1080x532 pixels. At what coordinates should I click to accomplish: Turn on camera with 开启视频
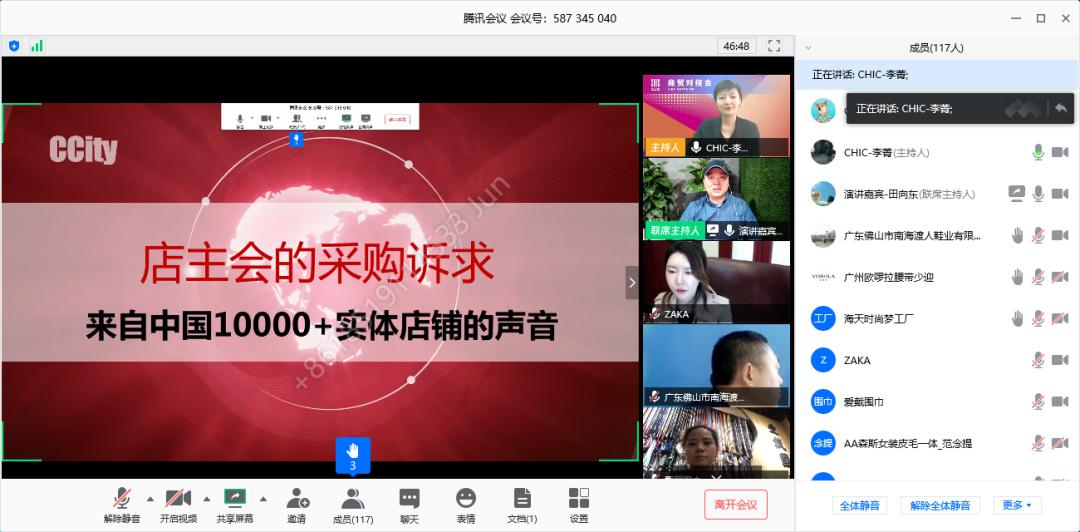point(178,505)
